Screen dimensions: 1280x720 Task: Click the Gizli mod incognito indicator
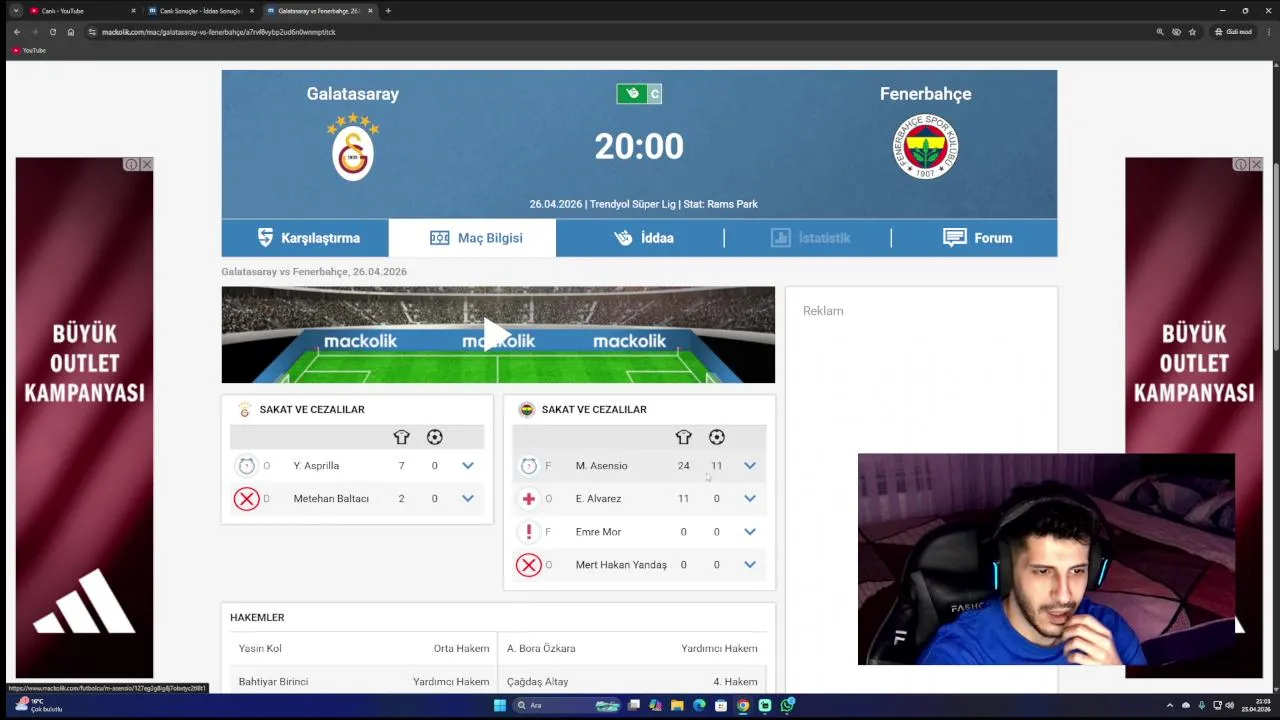(x=1233, y=32)
